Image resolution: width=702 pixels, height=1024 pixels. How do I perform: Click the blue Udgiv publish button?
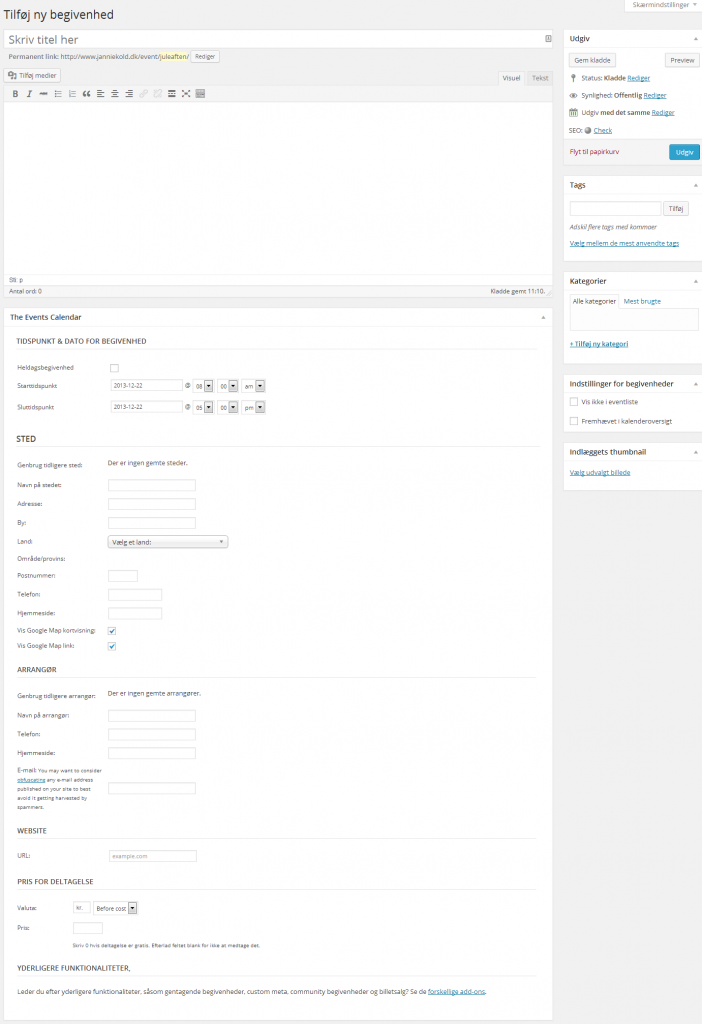(x=684, y=152)
